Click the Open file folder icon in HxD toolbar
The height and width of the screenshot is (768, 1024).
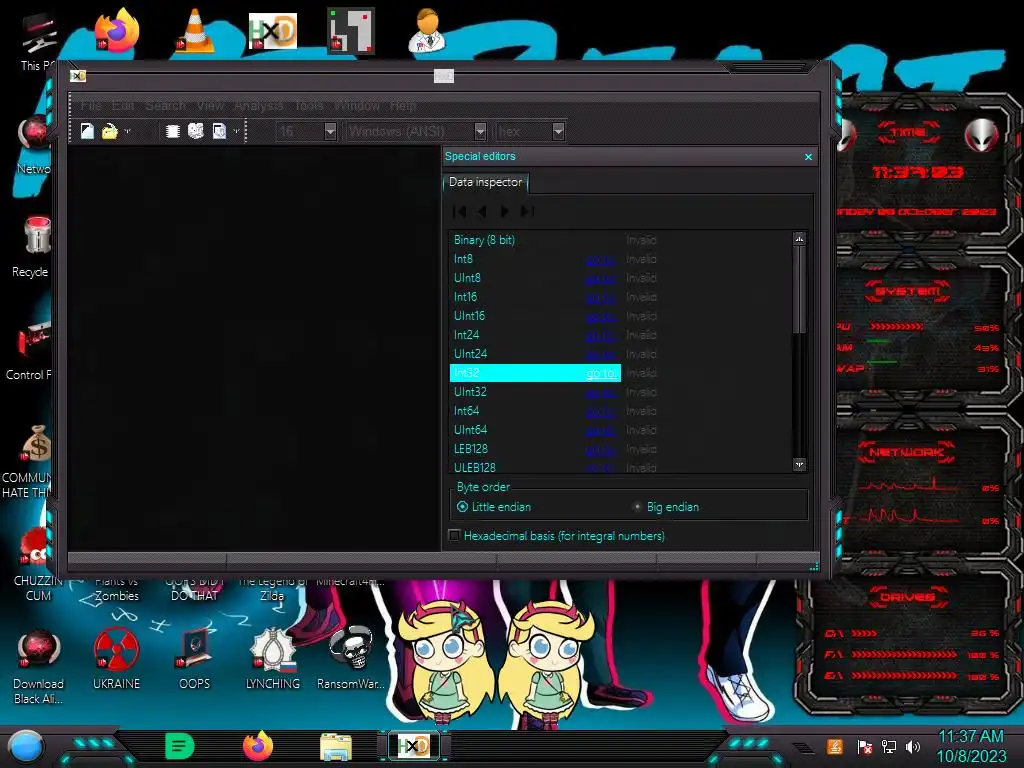tap(110, 131)
